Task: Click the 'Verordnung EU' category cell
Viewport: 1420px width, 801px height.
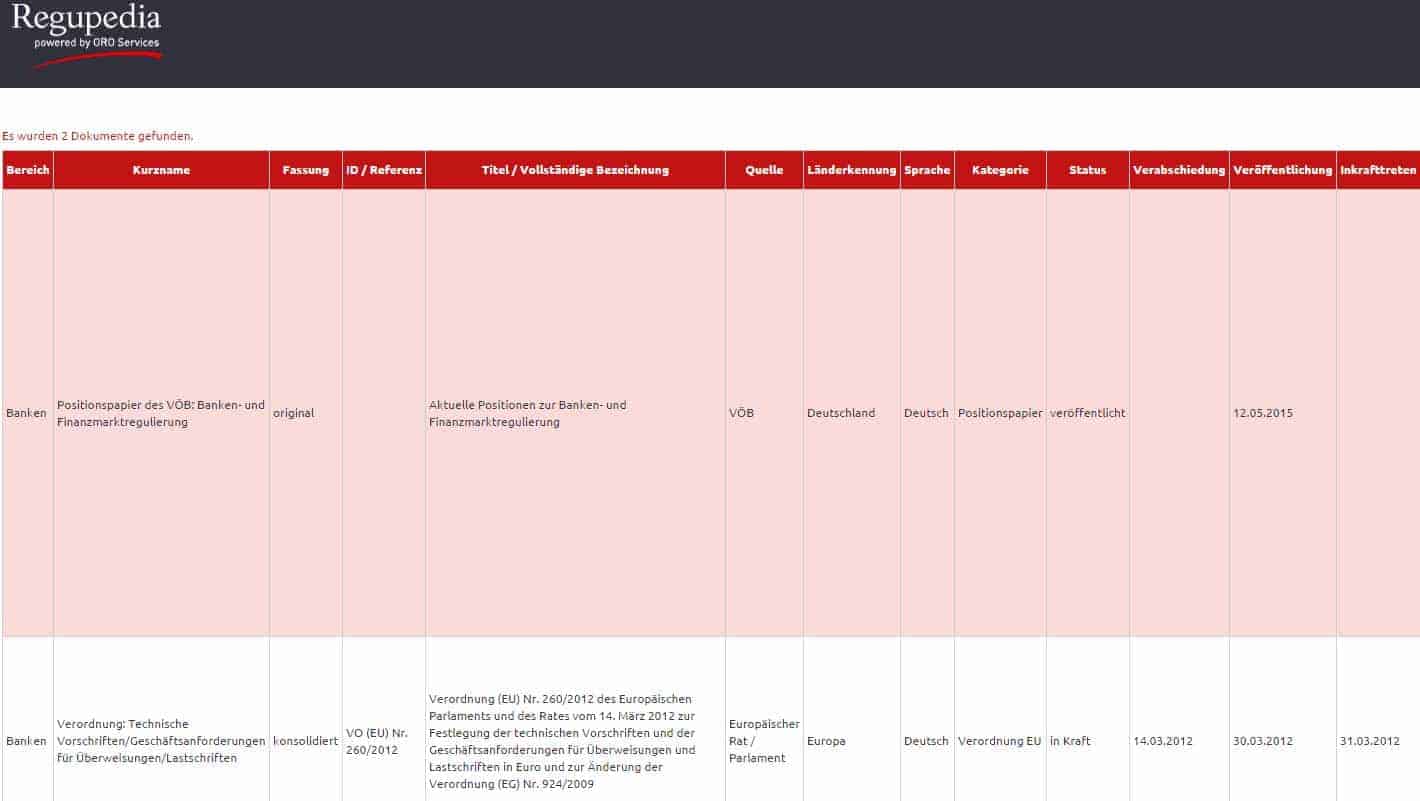Action: 1000,741
